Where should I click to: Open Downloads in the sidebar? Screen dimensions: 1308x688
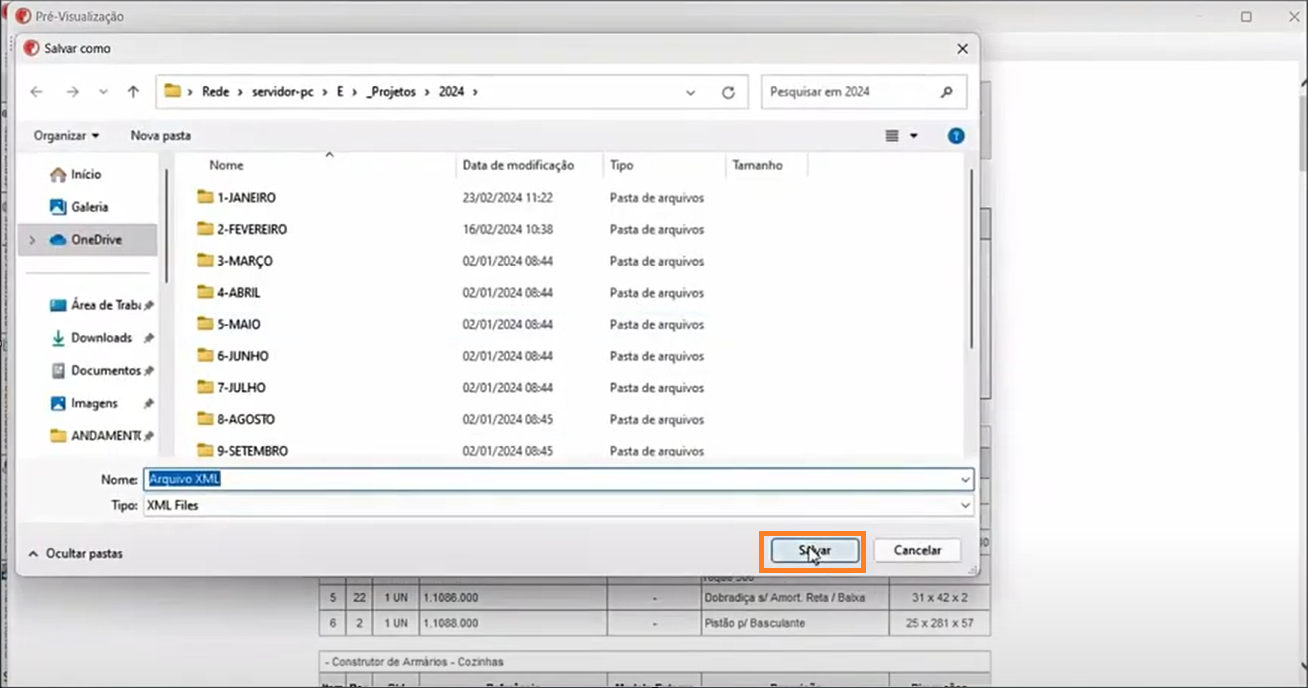[100, 338]
